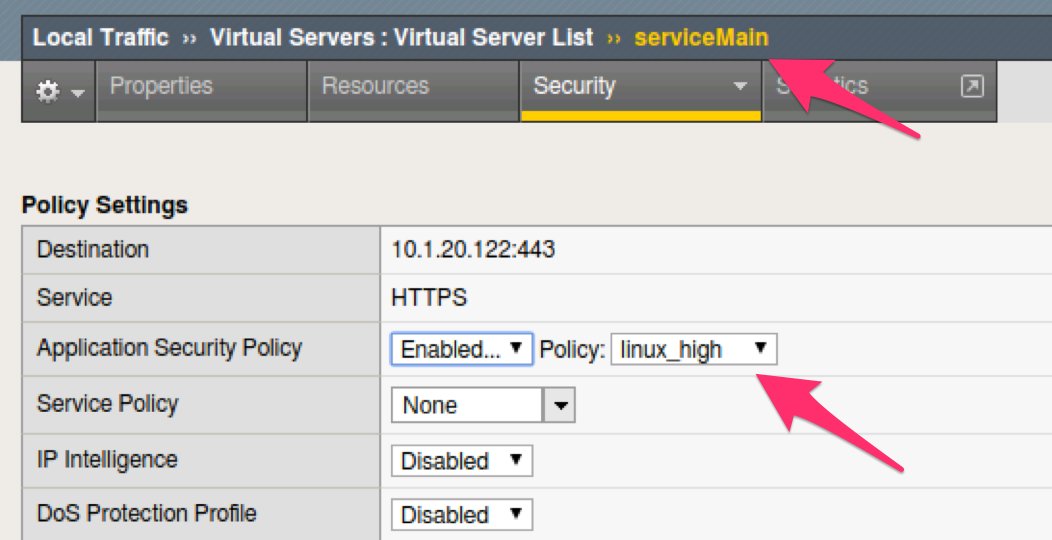Click the pop-out icon on Statistics tab
Image resolution: width=1052 pixels, height=540 pixels.
tap(971, 86)
